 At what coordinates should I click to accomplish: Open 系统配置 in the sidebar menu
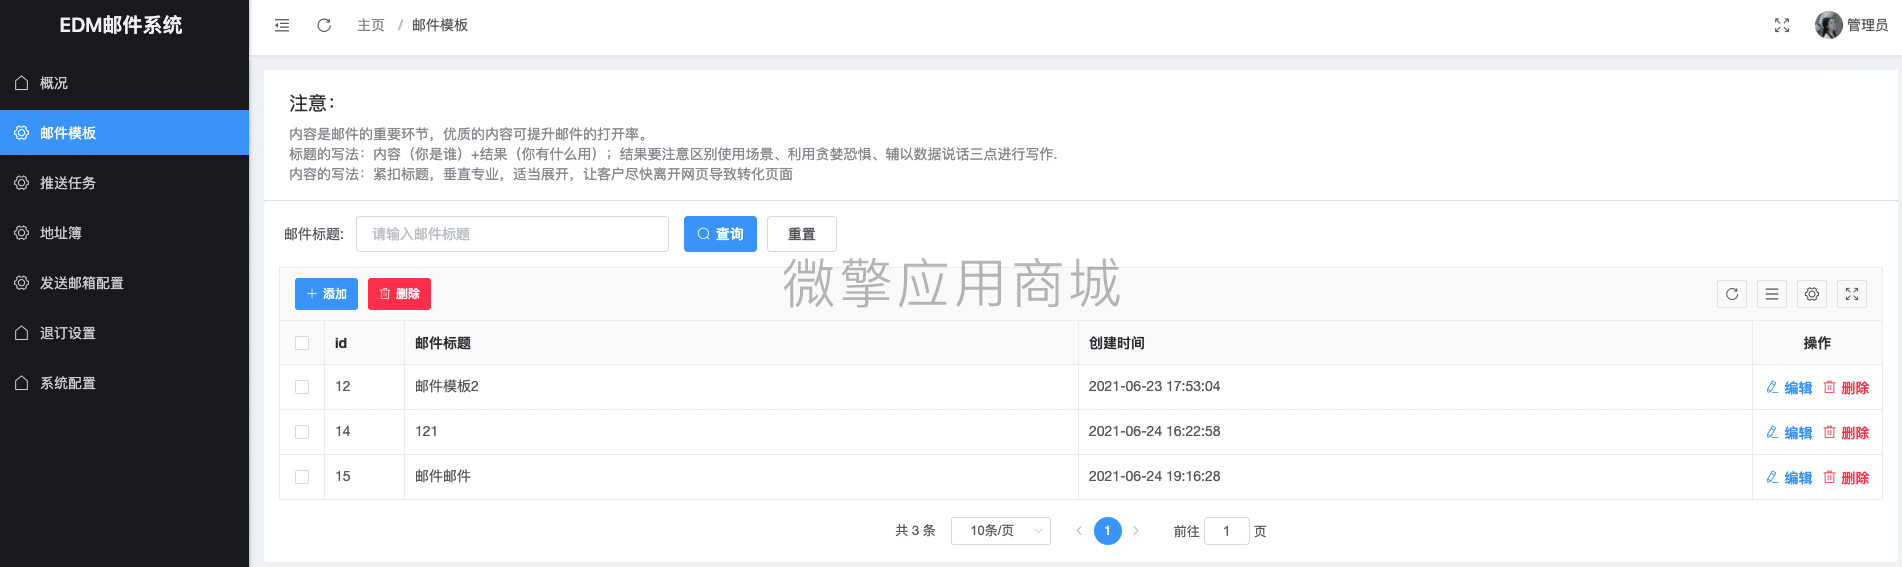point(124,383)
